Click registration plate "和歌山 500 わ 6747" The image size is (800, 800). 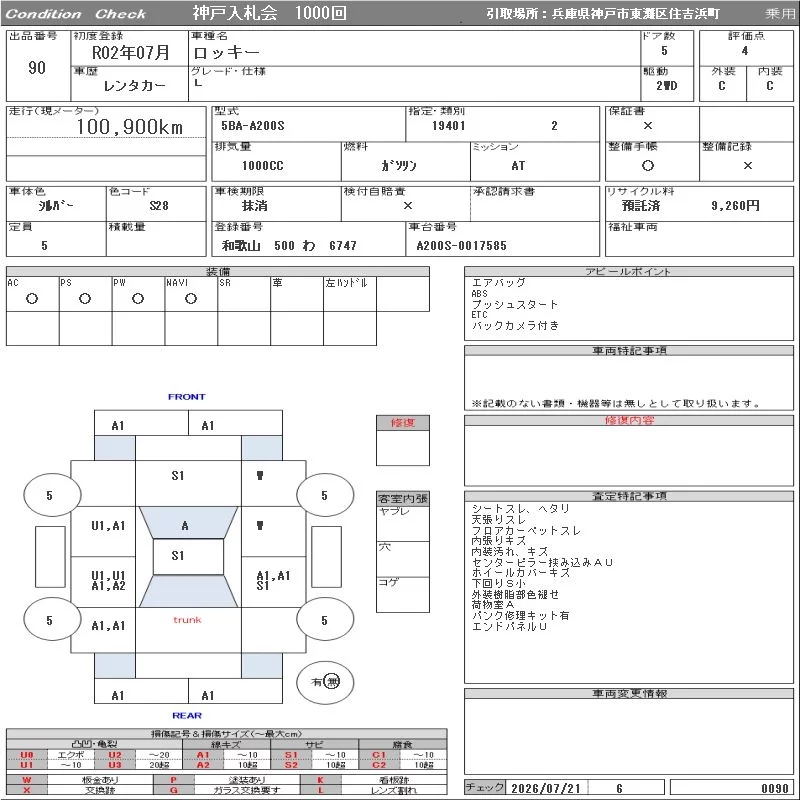[x=289, y=246]
